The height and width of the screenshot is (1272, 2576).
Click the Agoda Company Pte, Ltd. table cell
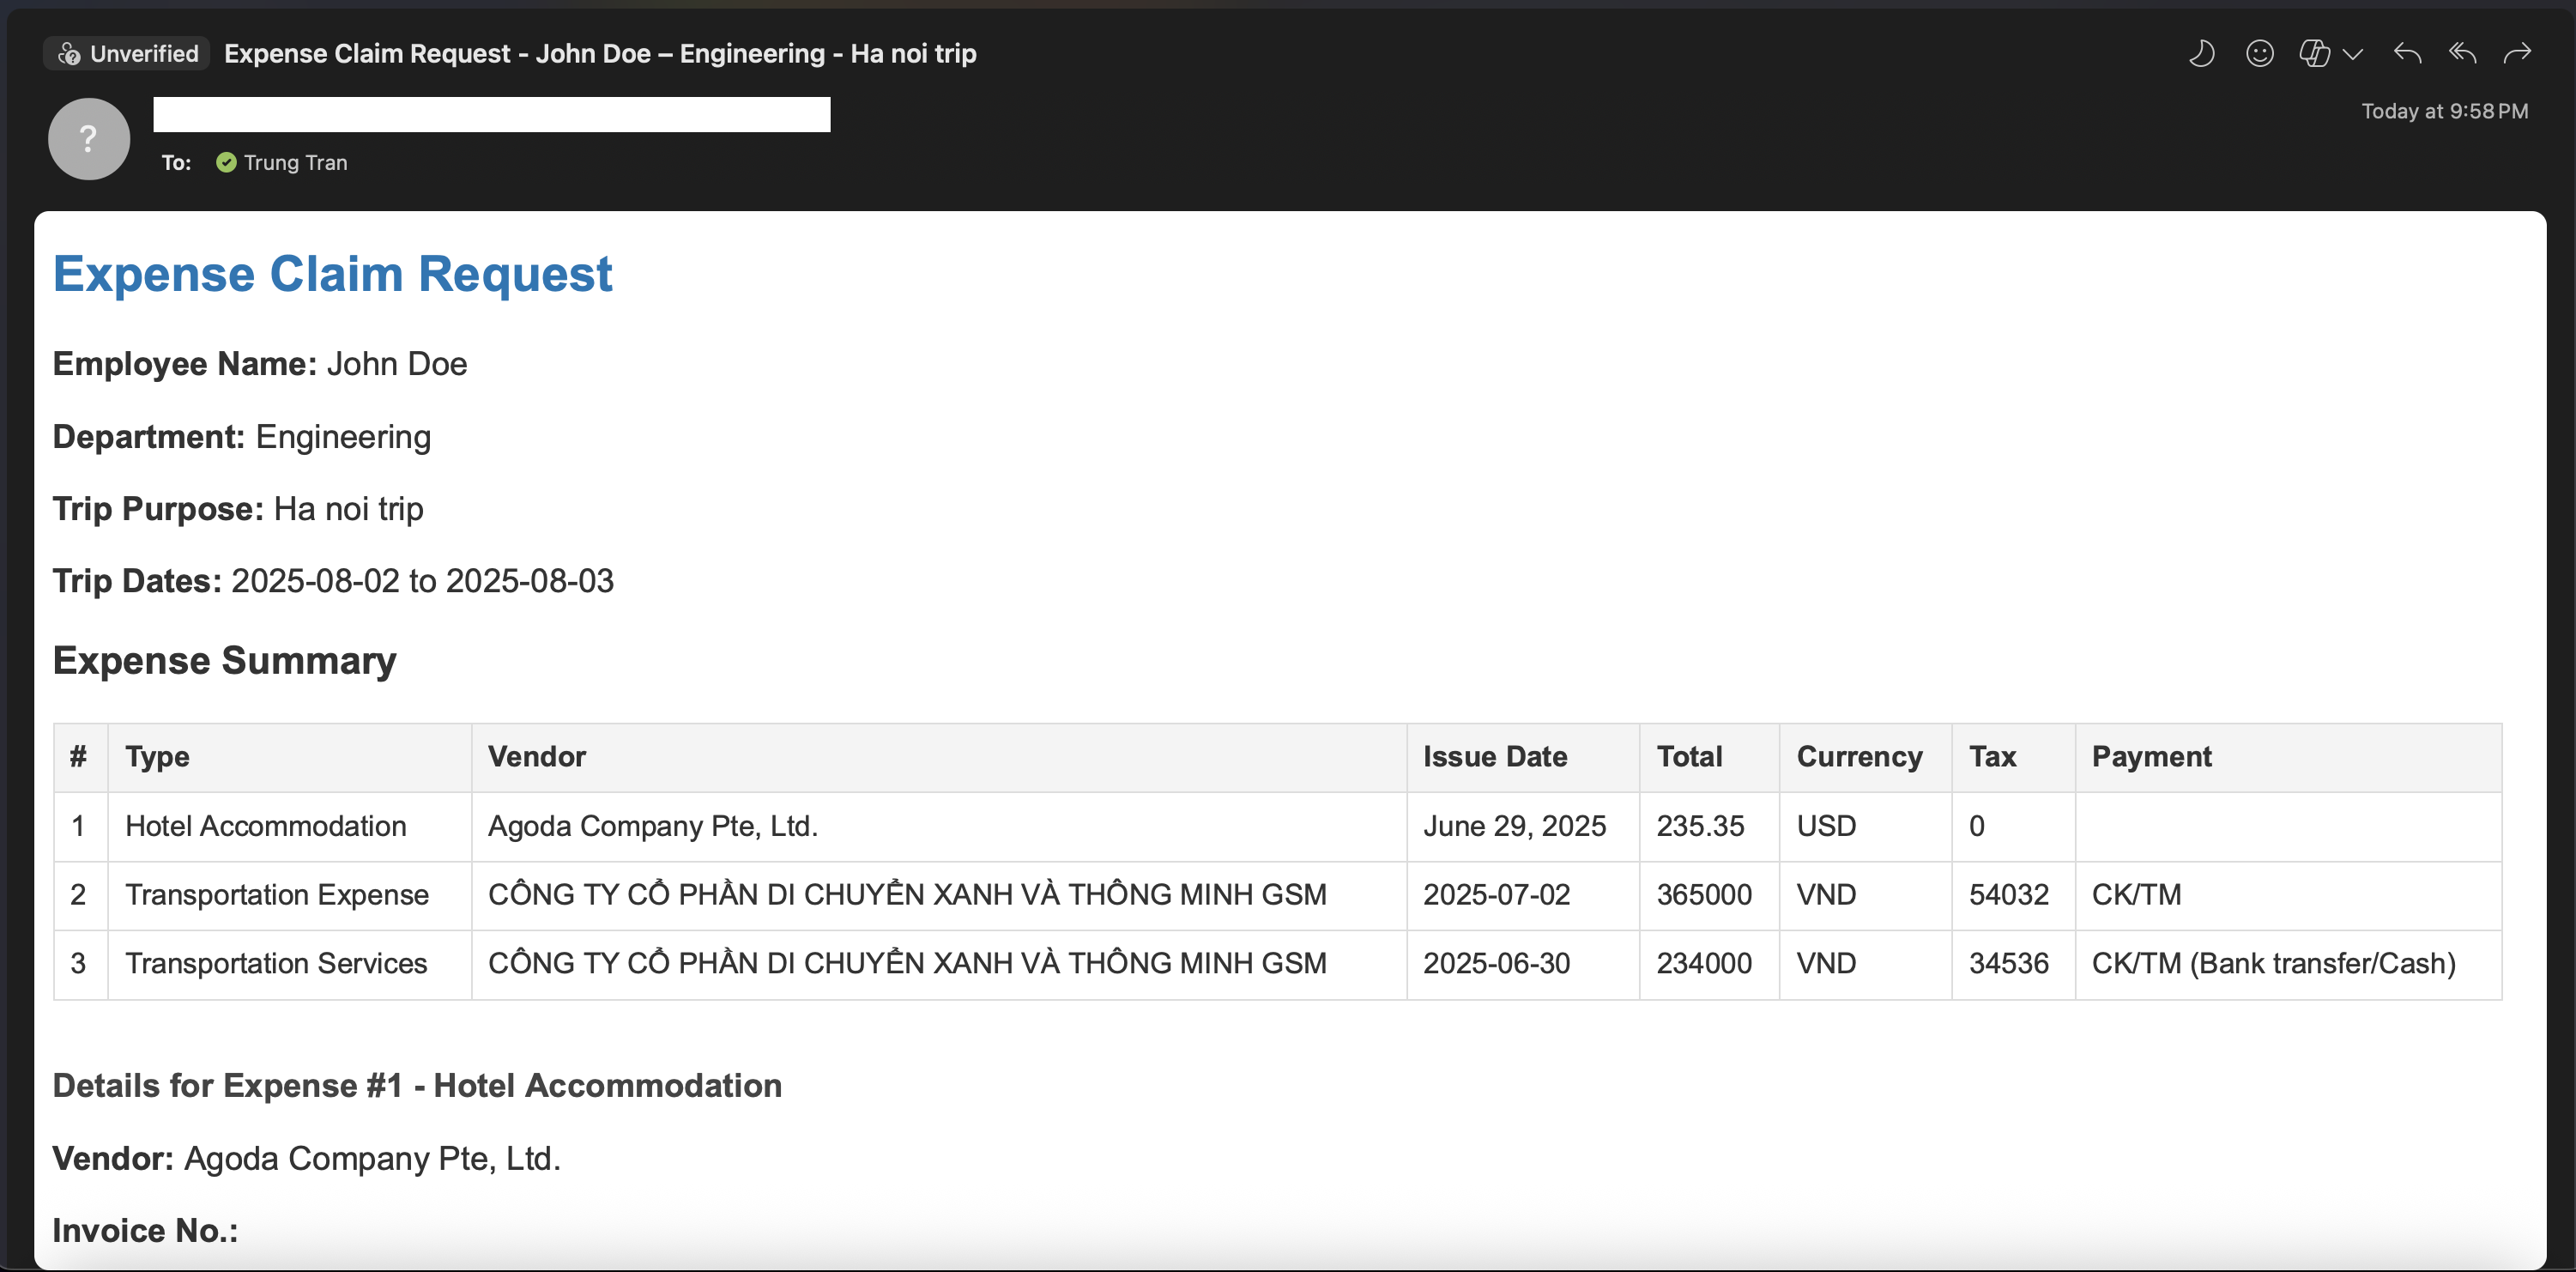[653, 826]
